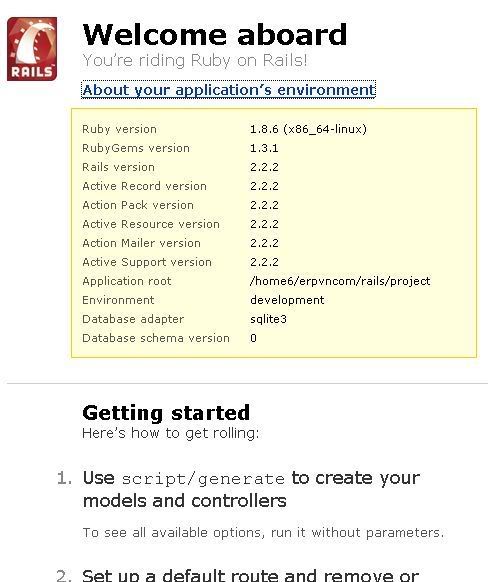Open About your application's environment link
The height and width of the screenshot is (582, 488).
(229, 90)
